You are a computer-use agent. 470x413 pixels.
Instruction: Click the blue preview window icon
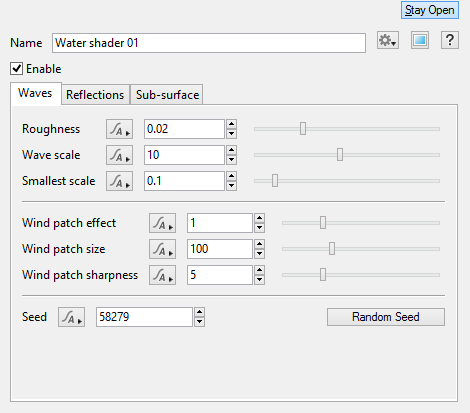click(x=420, y=40)
